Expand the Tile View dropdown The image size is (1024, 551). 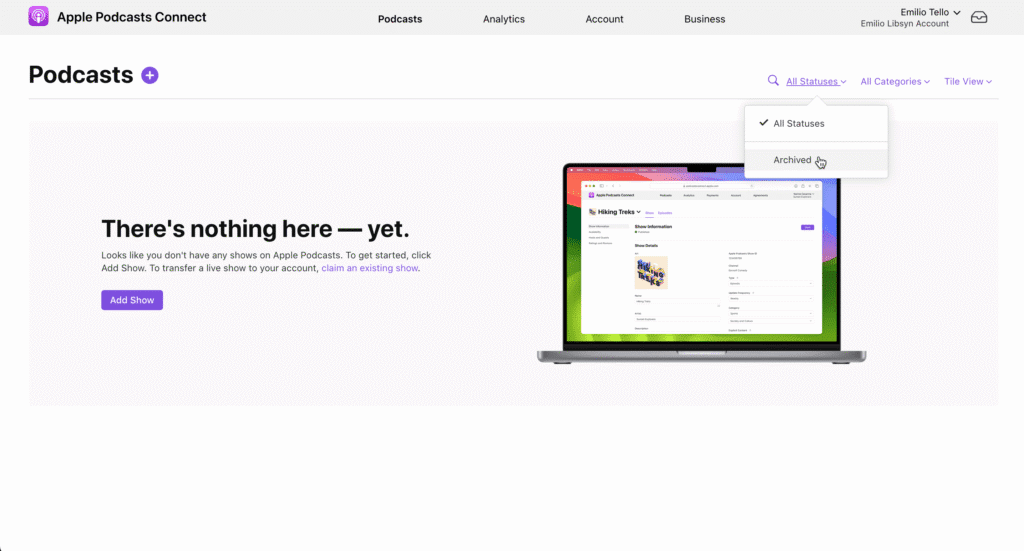[968, 82]
